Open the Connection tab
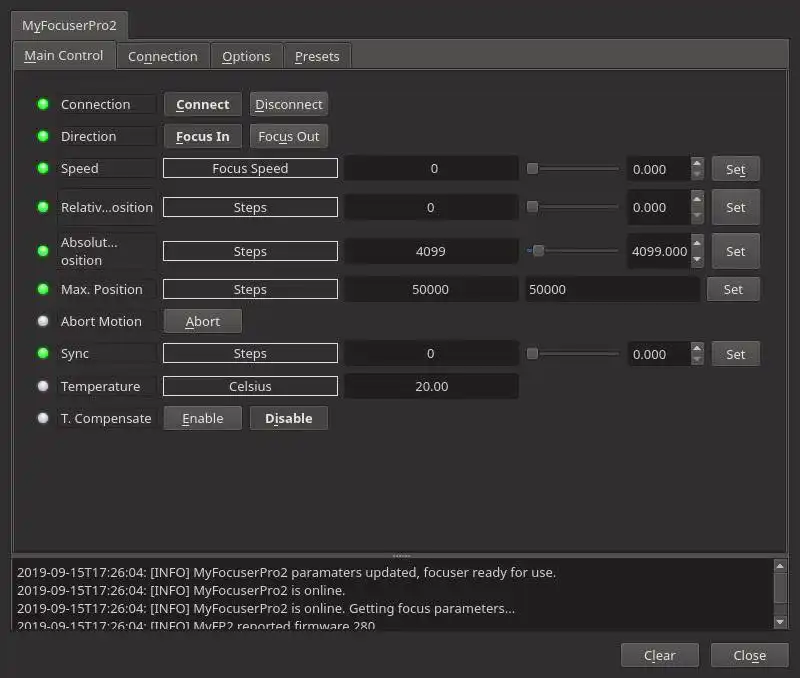The width and height of the screenshot is (800, 678). click(x=163, y=56)
